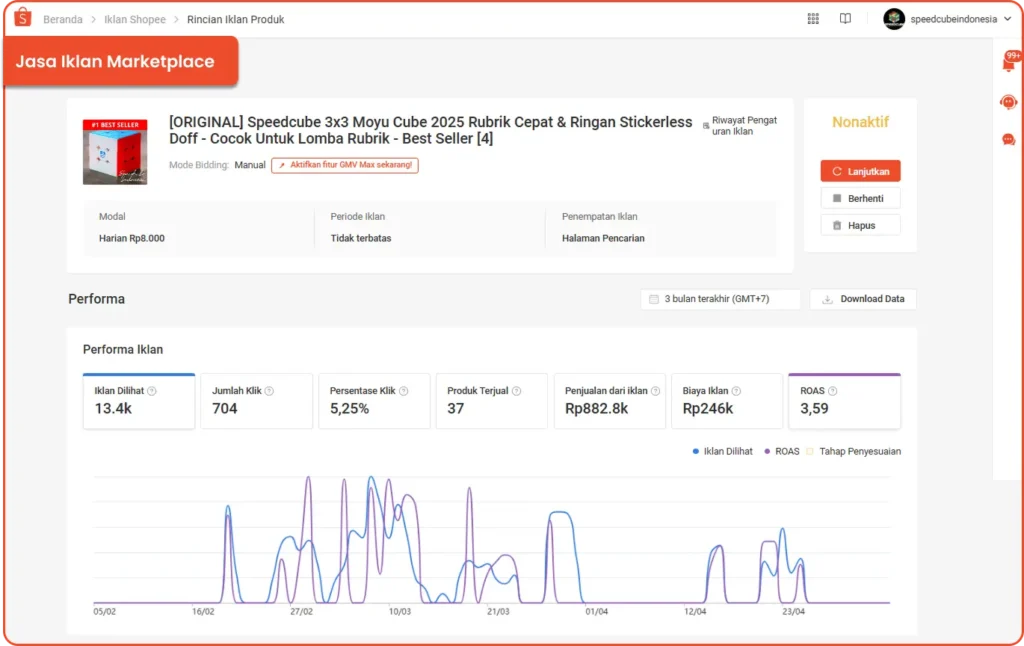Image resolution: width=1024 pixels, height=646 pixels.
Task: Click the help icon beside Produk Terjual
Action: coord(517,391)
